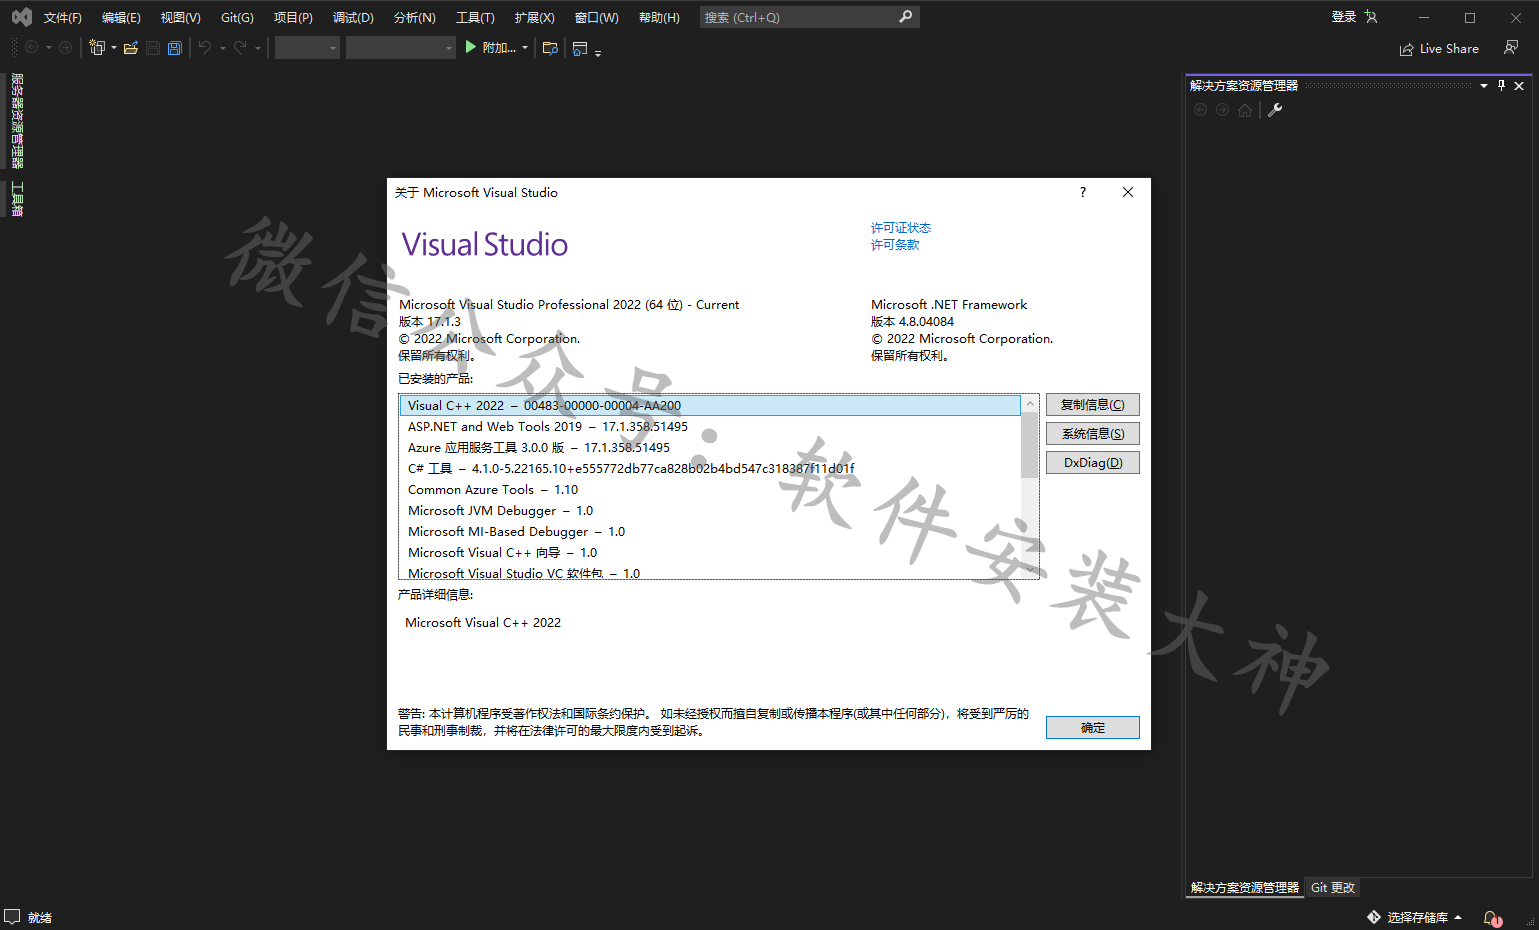Select the ASP.NET and Web Tools 2019 row
The height and width of the screenshot is (930, 1539).
[709, 427]
